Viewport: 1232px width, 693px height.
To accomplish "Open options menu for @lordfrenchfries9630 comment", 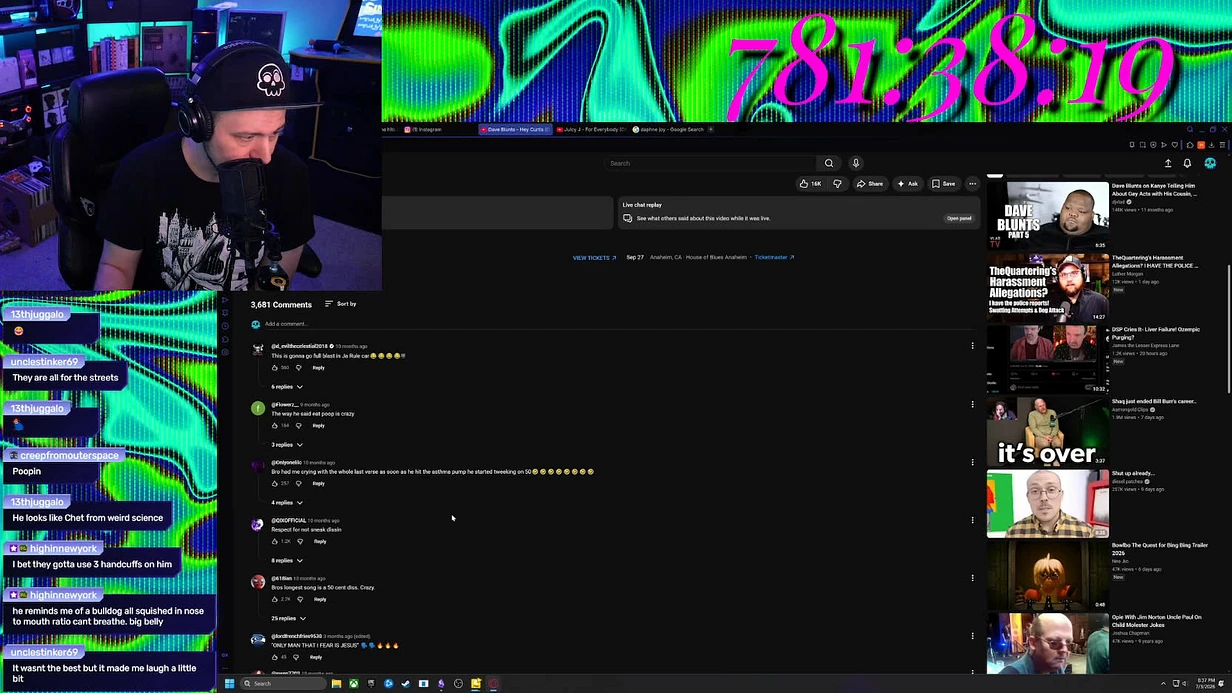I will point(972,636).
